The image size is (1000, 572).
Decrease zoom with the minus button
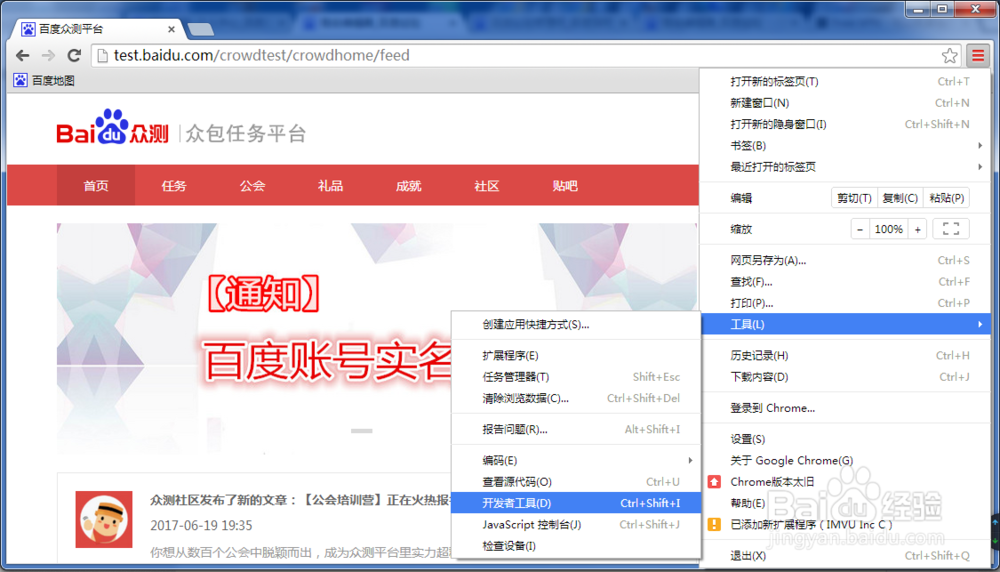pyautogui.click(x=860, y=230)
